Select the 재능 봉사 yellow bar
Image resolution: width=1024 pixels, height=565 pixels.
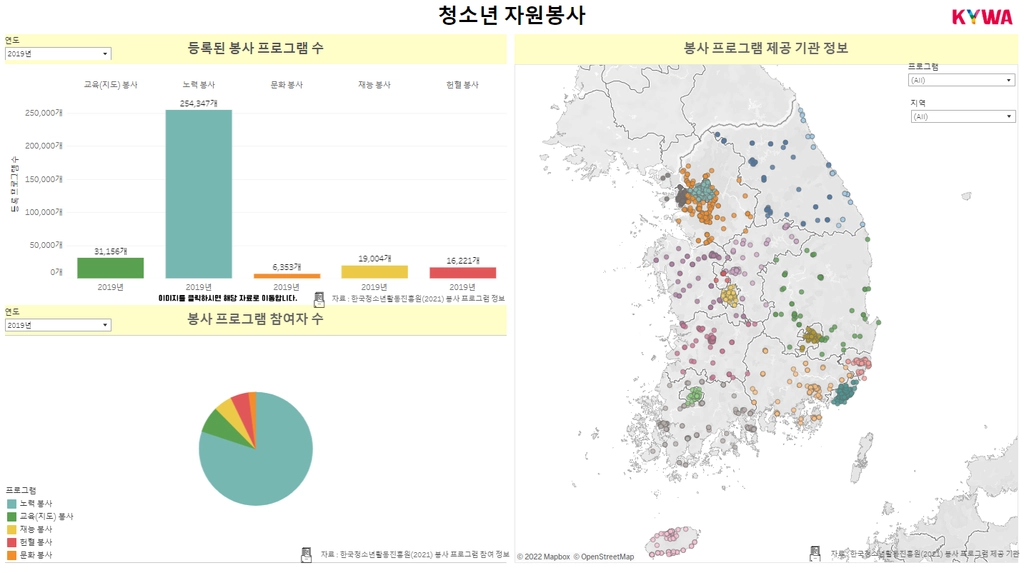[x=374, y=272]
